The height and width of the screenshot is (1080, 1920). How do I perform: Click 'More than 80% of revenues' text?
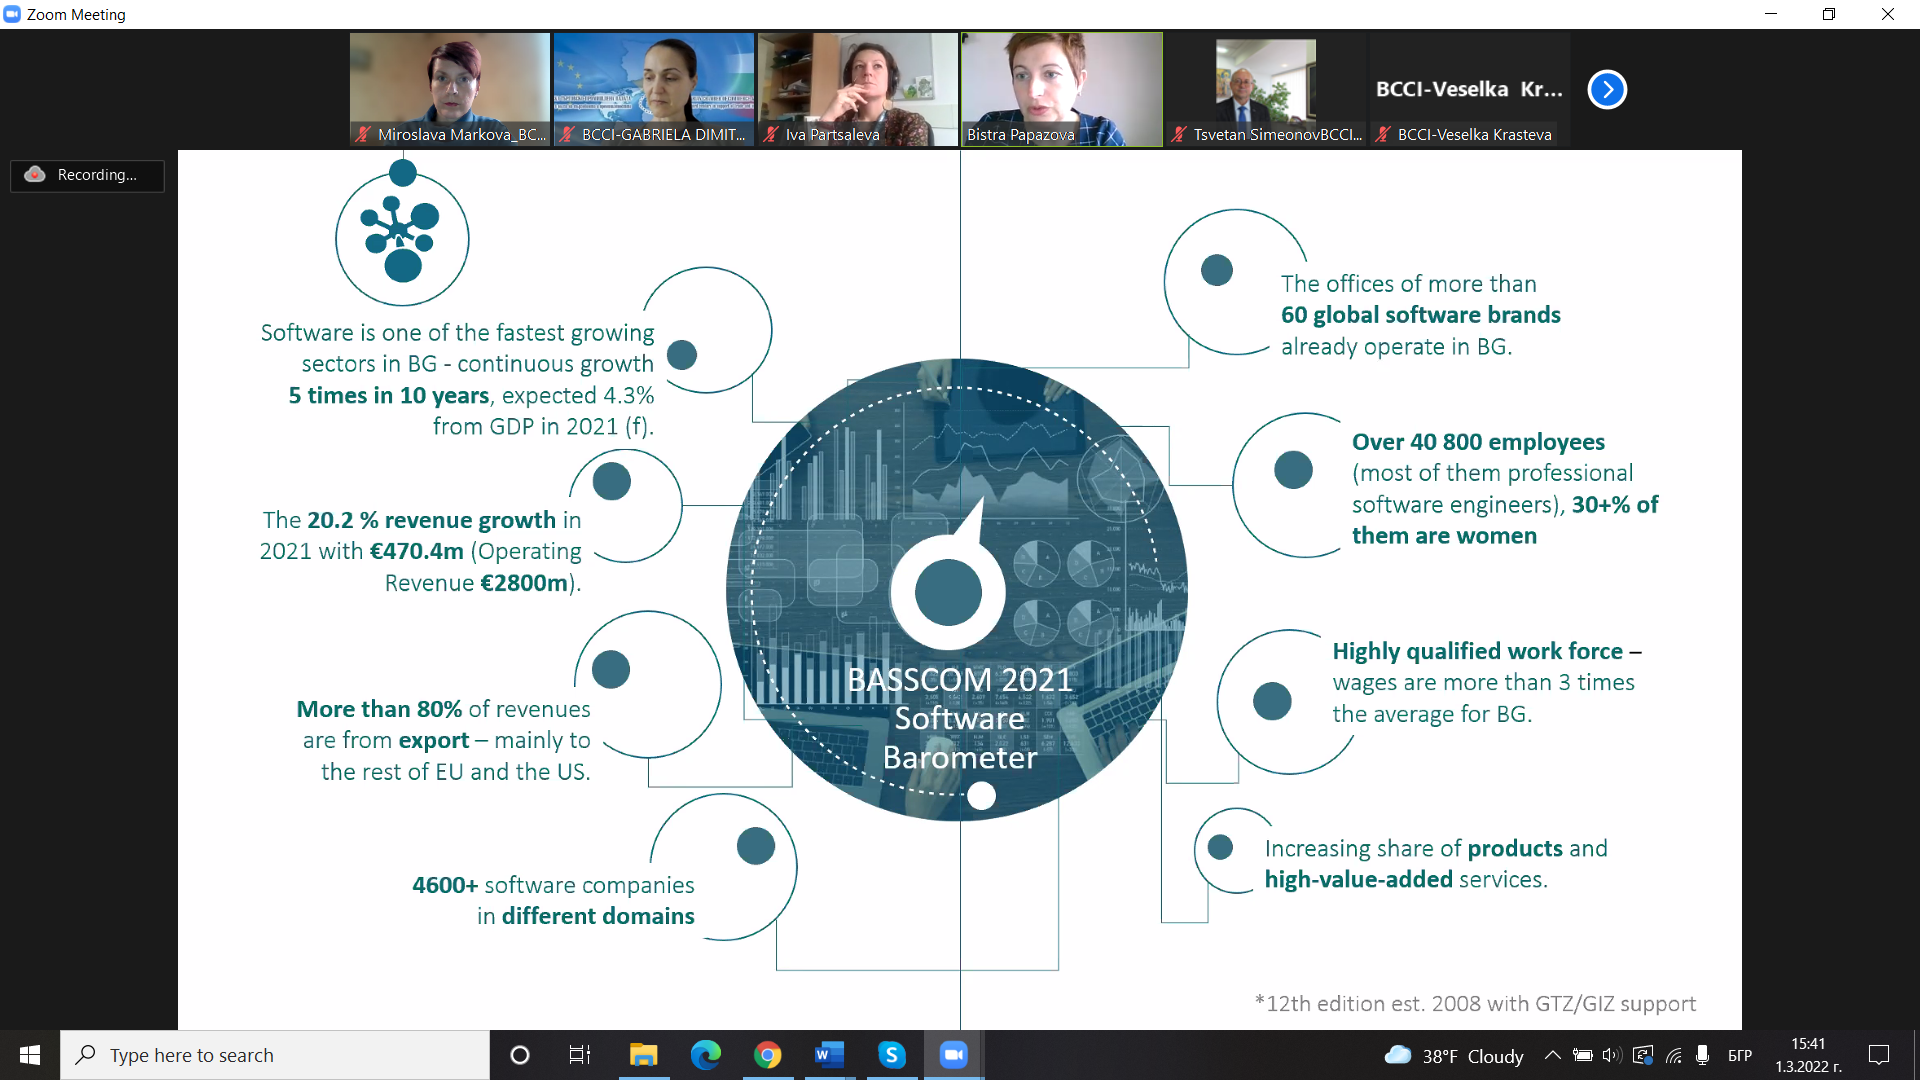[x=443, y=709]
